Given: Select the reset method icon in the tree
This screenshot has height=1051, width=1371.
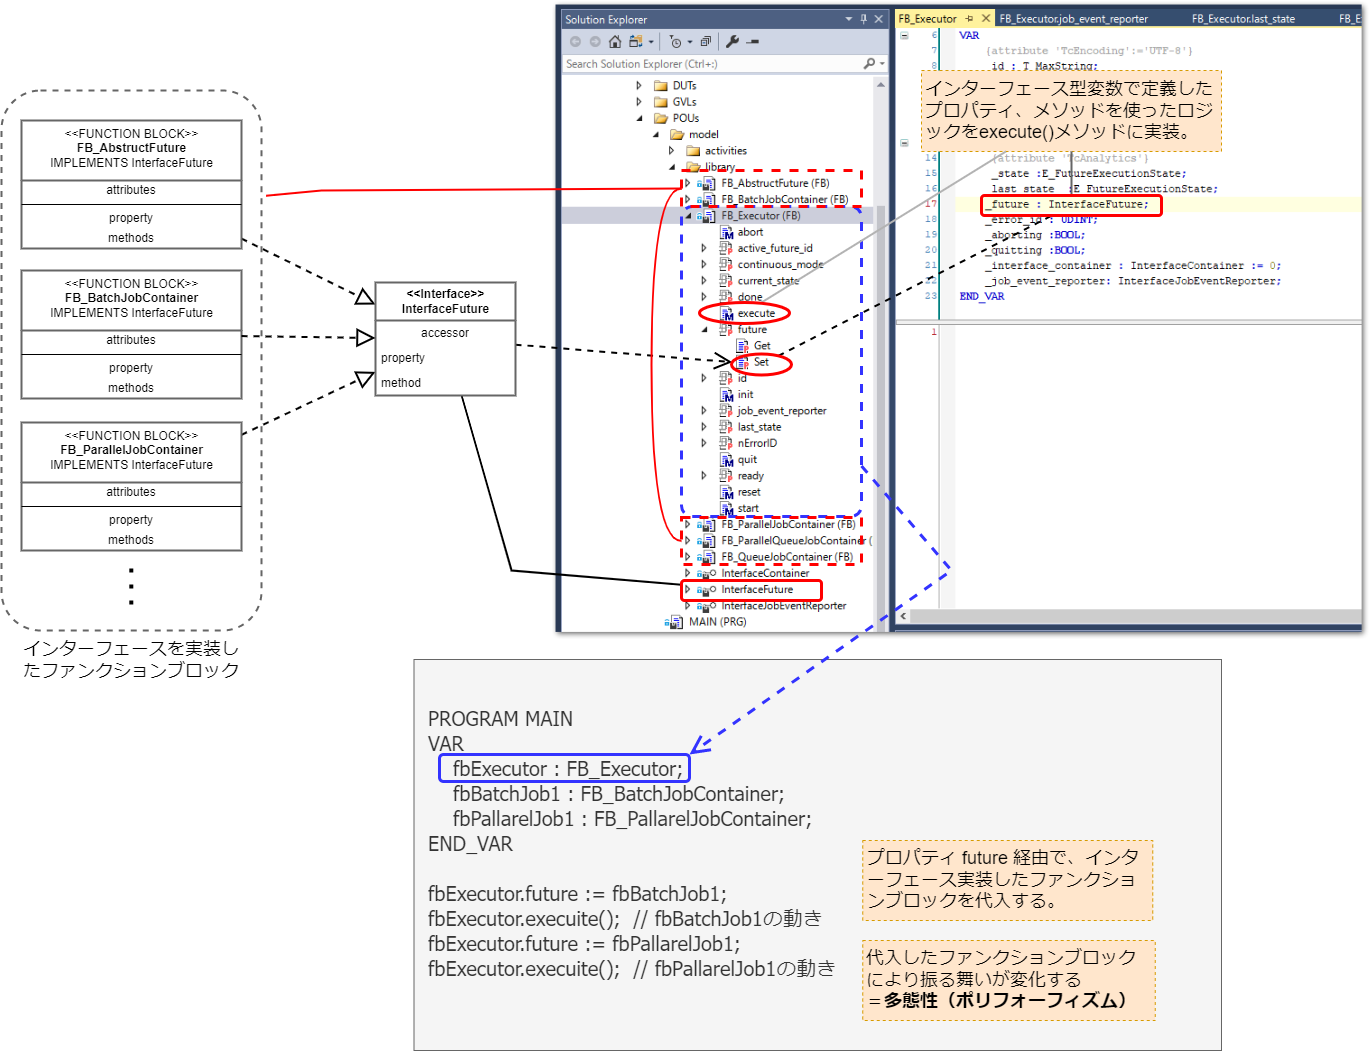Looking at the screenshot, I should click(x=727, y=492).
